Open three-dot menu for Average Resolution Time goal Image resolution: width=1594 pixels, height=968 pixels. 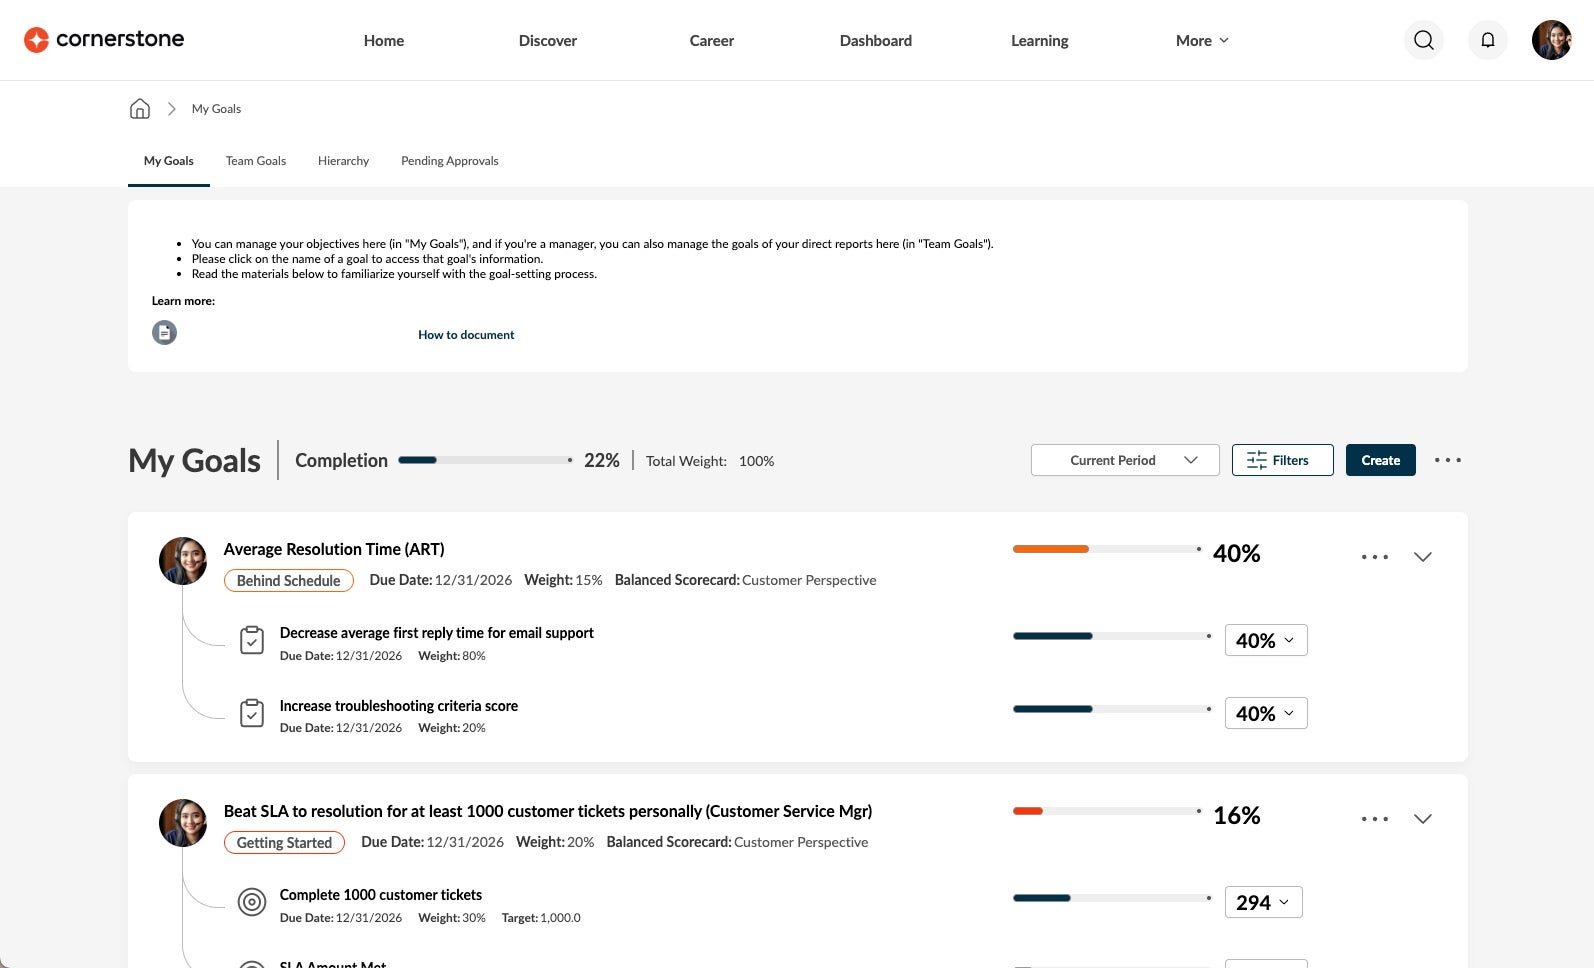pos(1375,557)
